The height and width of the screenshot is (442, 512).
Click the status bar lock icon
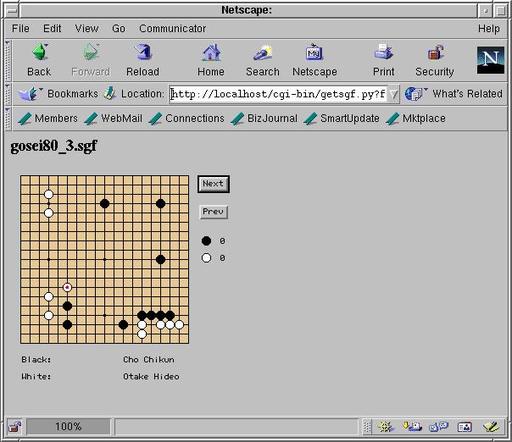tap(14, 427)
